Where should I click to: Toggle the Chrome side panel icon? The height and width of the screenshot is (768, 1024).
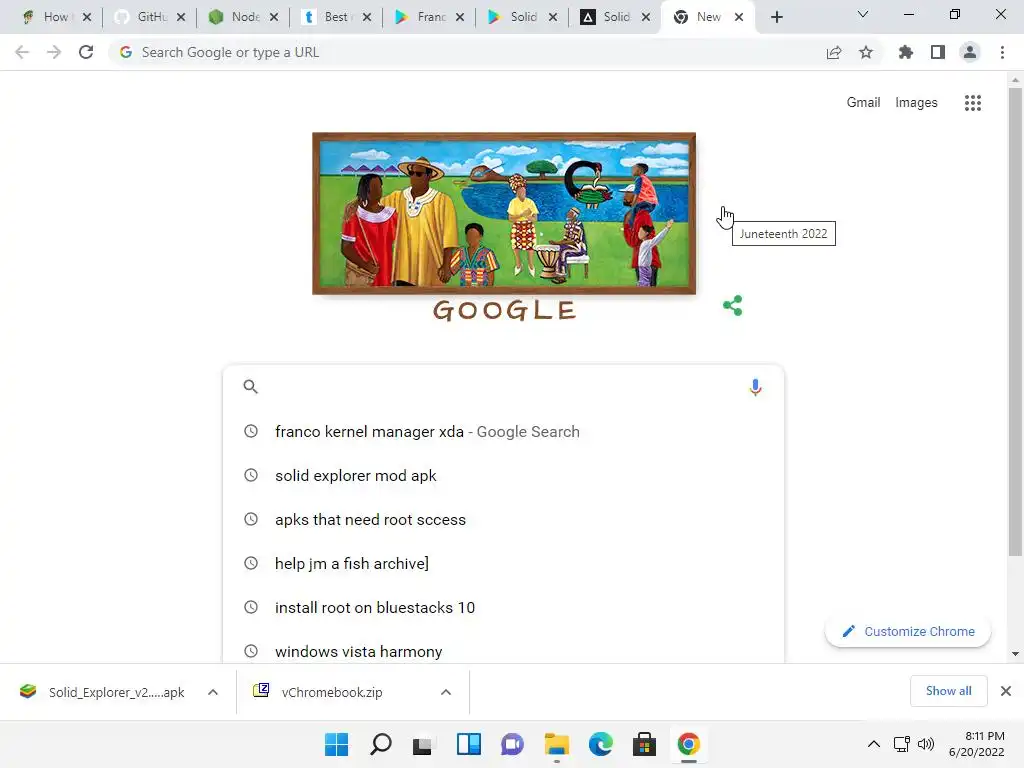(938, 52)
